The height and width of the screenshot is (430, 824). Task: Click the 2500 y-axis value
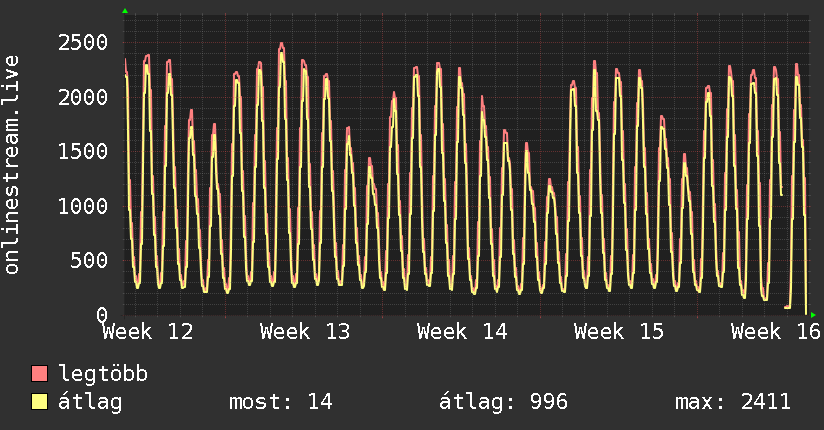pos(83,43)
